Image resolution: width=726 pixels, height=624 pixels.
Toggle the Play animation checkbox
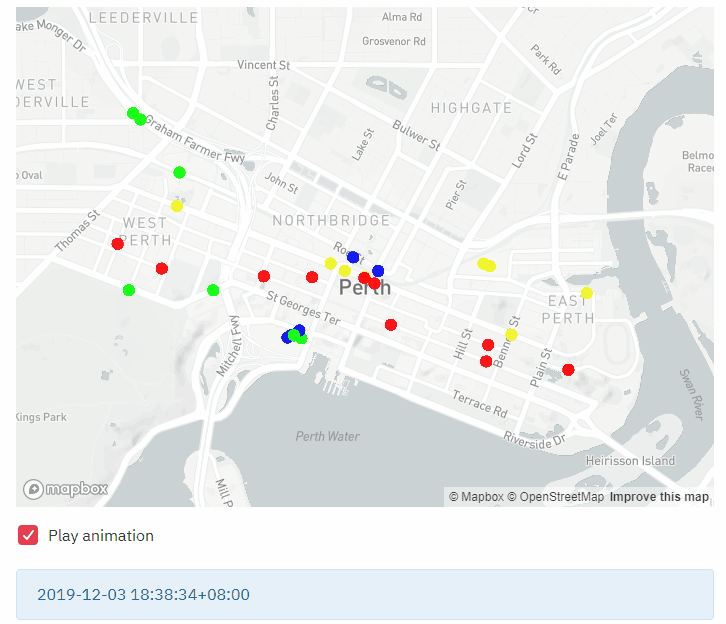coord(28,535)
